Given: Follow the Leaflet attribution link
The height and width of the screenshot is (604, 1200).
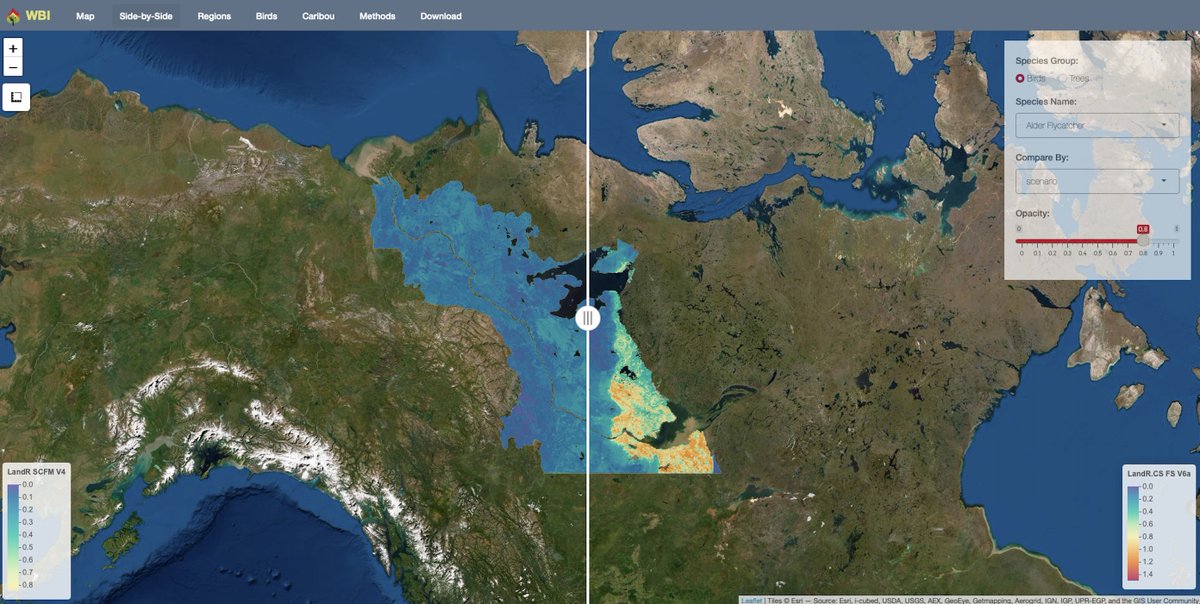Looking at the screenshot, I should (751, 600).
